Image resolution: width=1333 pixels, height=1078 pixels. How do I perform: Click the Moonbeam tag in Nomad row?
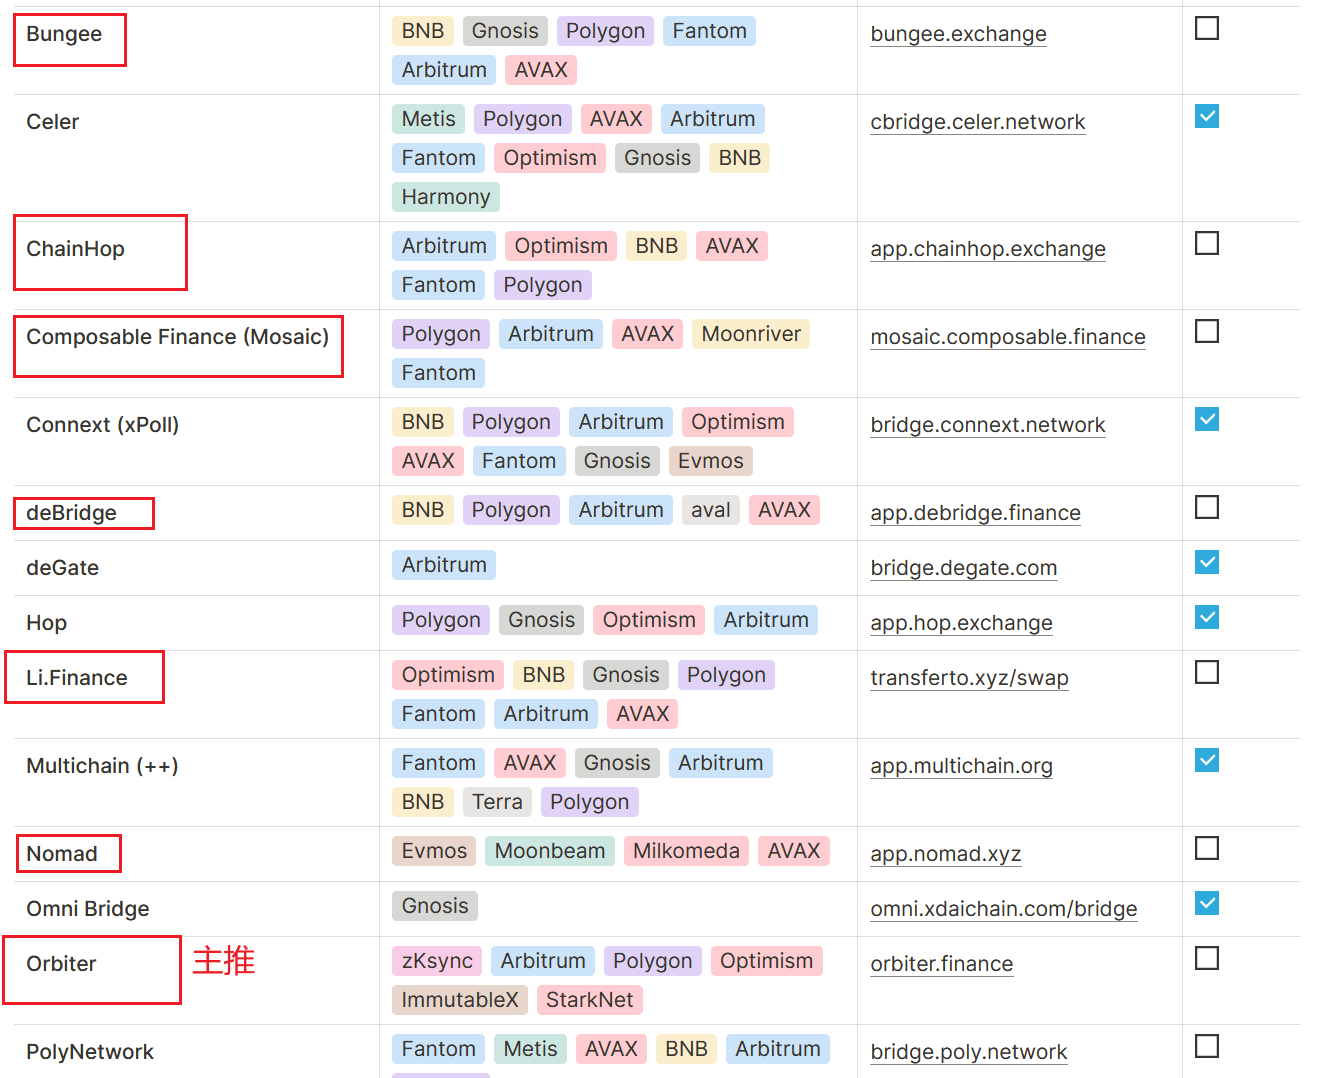[x=549, y=851]
